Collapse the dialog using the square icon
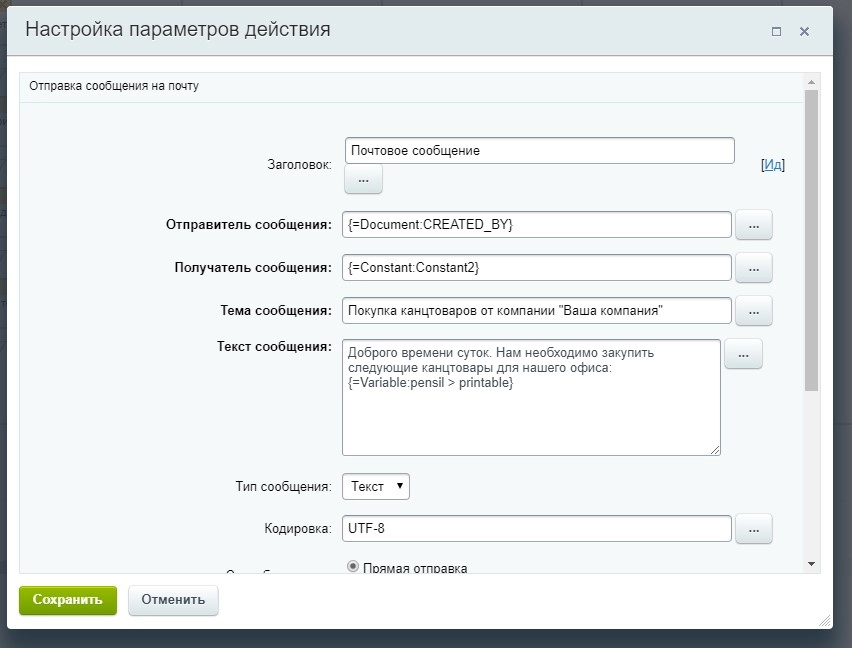 coord(775,31)
